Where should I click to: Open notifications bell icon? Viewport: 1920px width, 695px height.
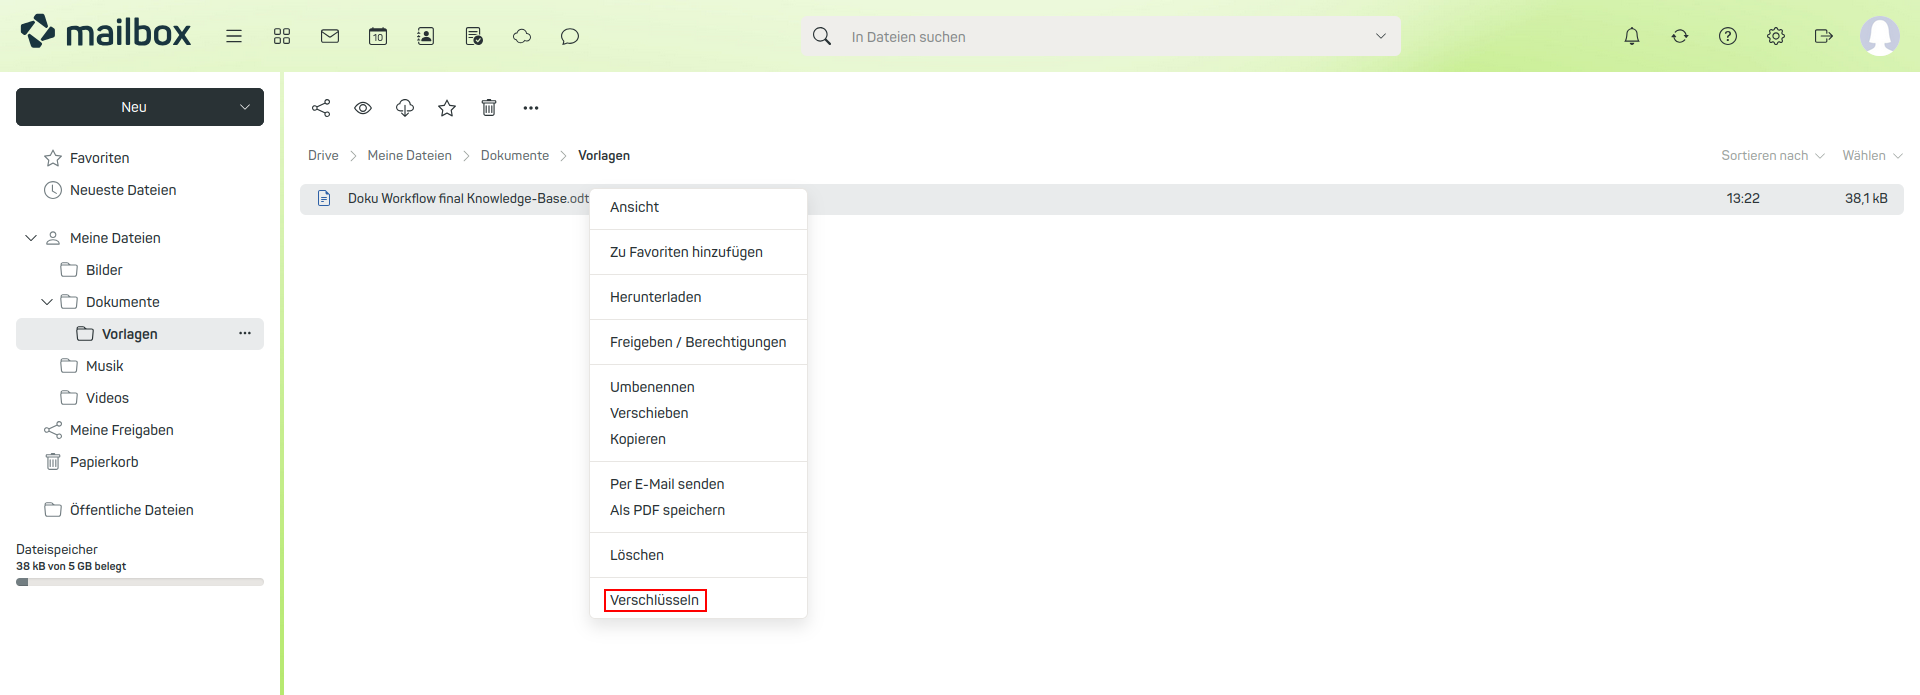point(1632,36)
